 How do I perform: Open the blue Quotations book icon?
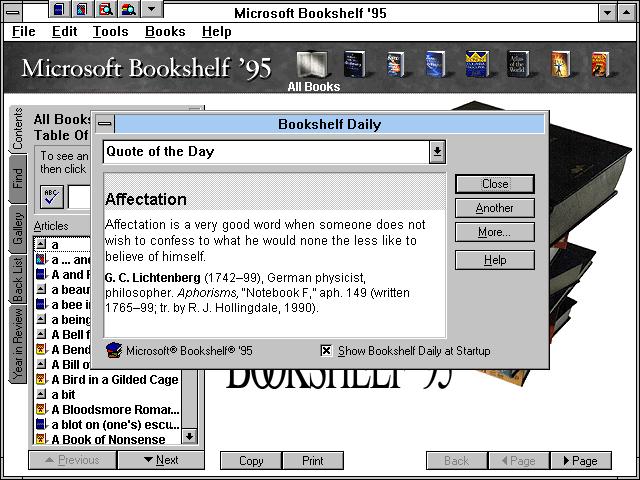pos(435,64)
